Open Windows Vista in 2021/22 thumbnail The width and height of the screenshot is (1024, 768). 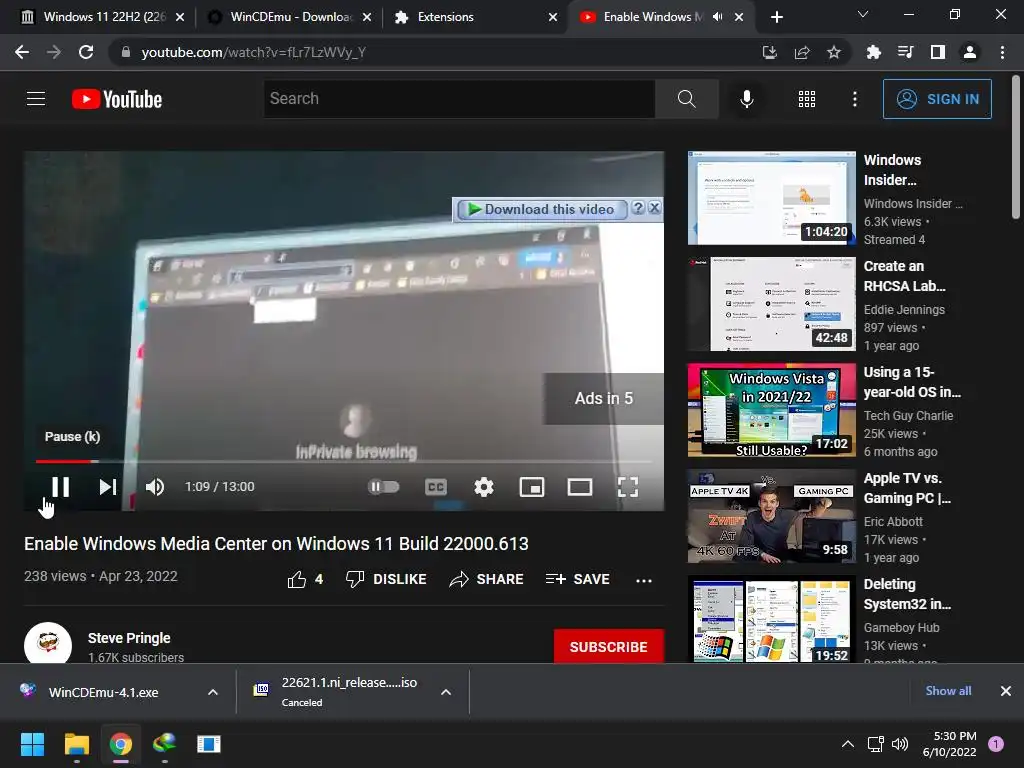coord(771,409)
